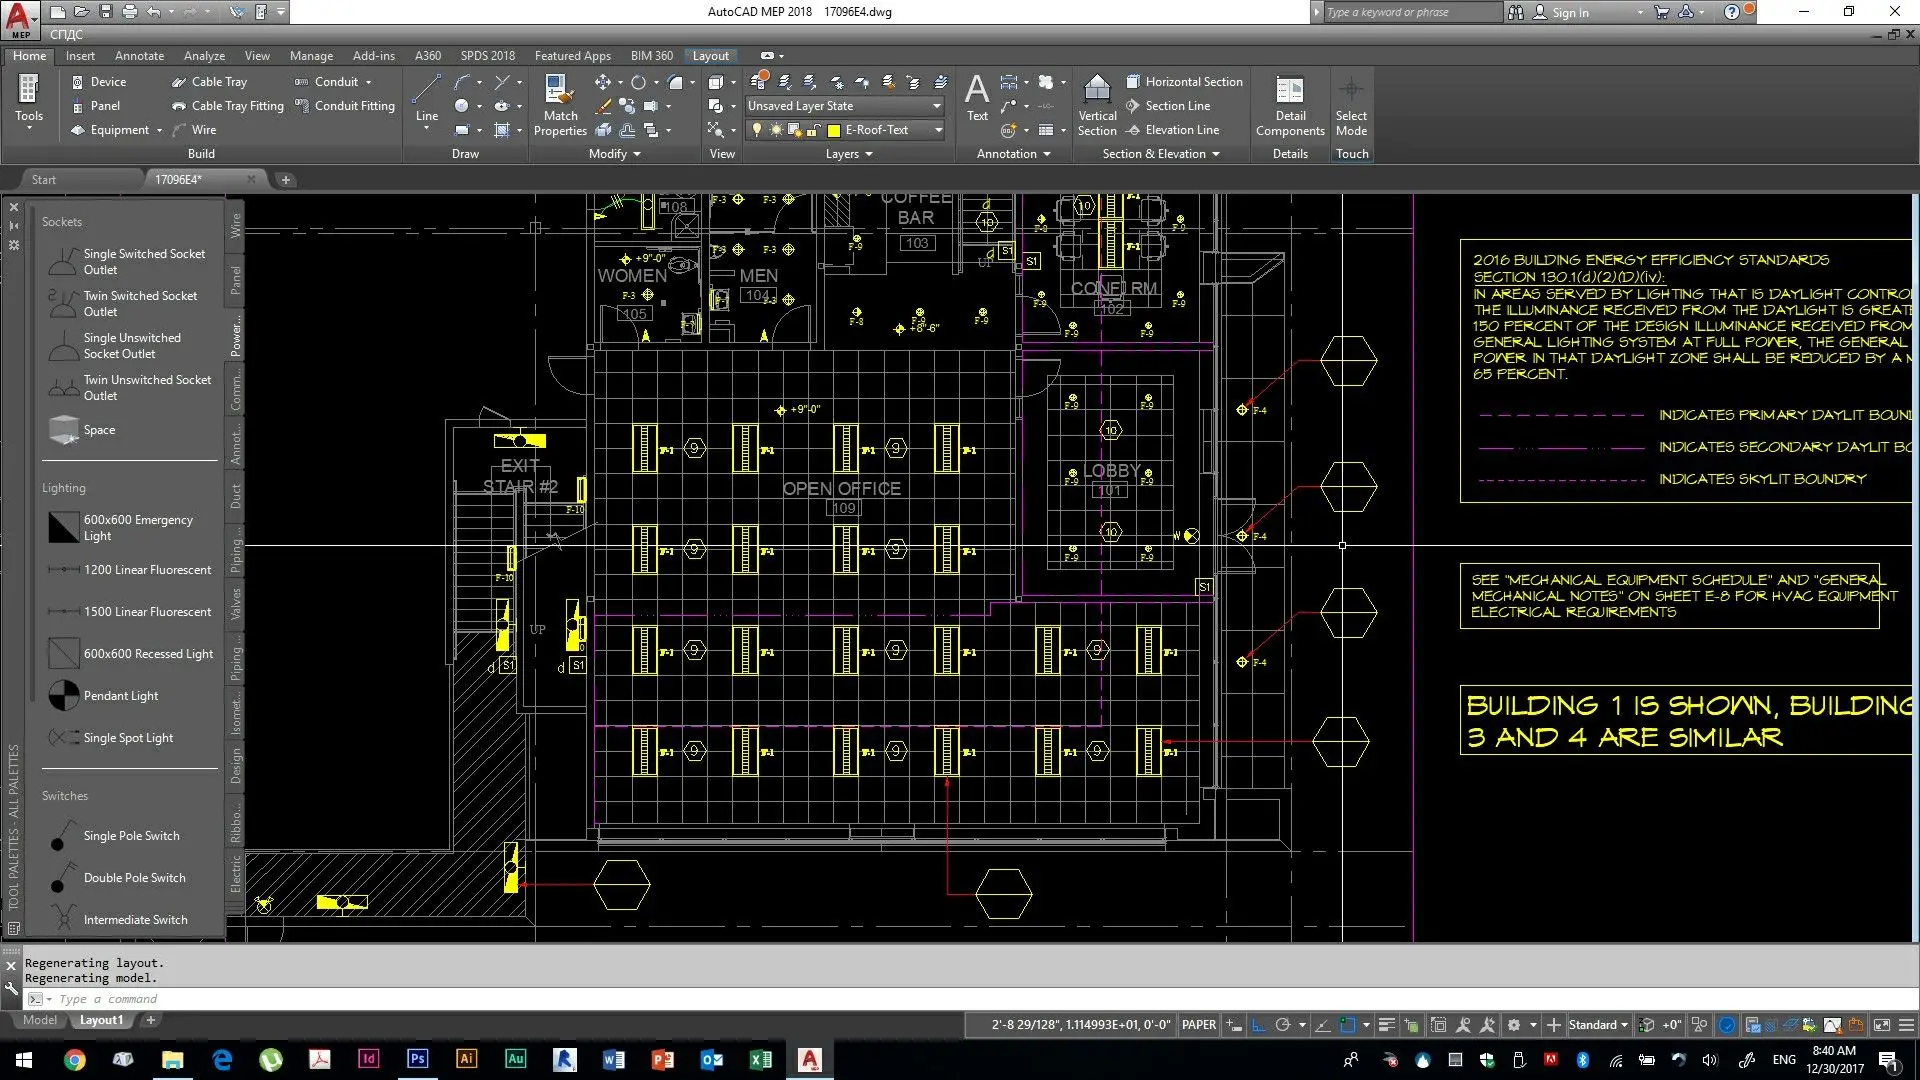Open the Equipment dropdown arrow

pyautogui.click(x=159, y=130)
